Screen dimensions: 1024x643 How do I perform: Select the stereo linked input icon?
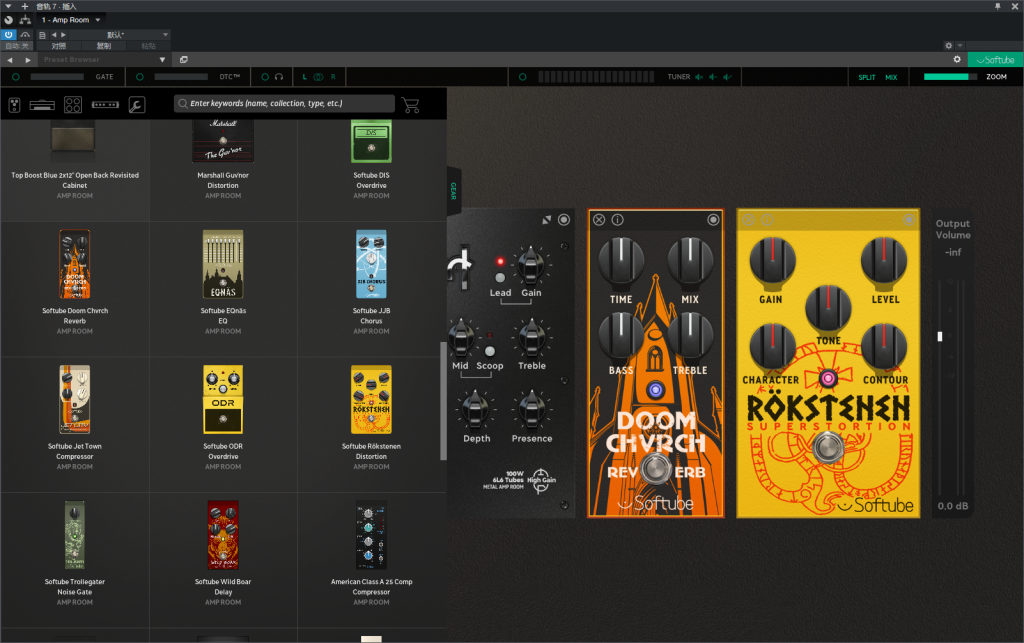click(319, 77)
